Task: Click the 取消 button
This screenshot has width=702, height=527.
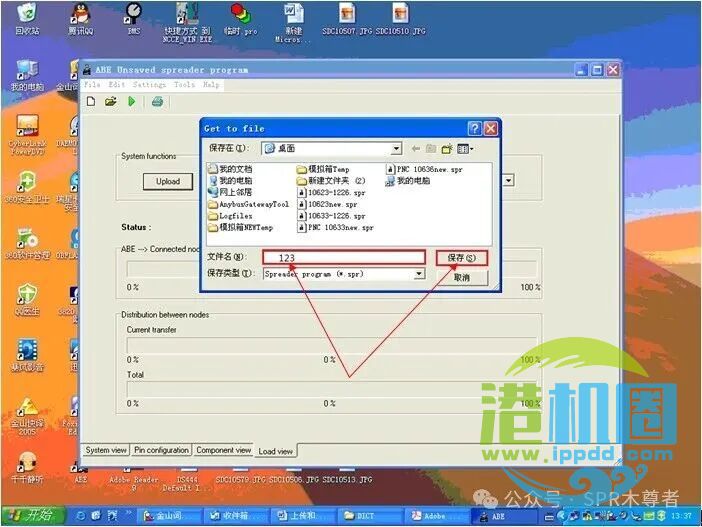Action: (462, 277)
